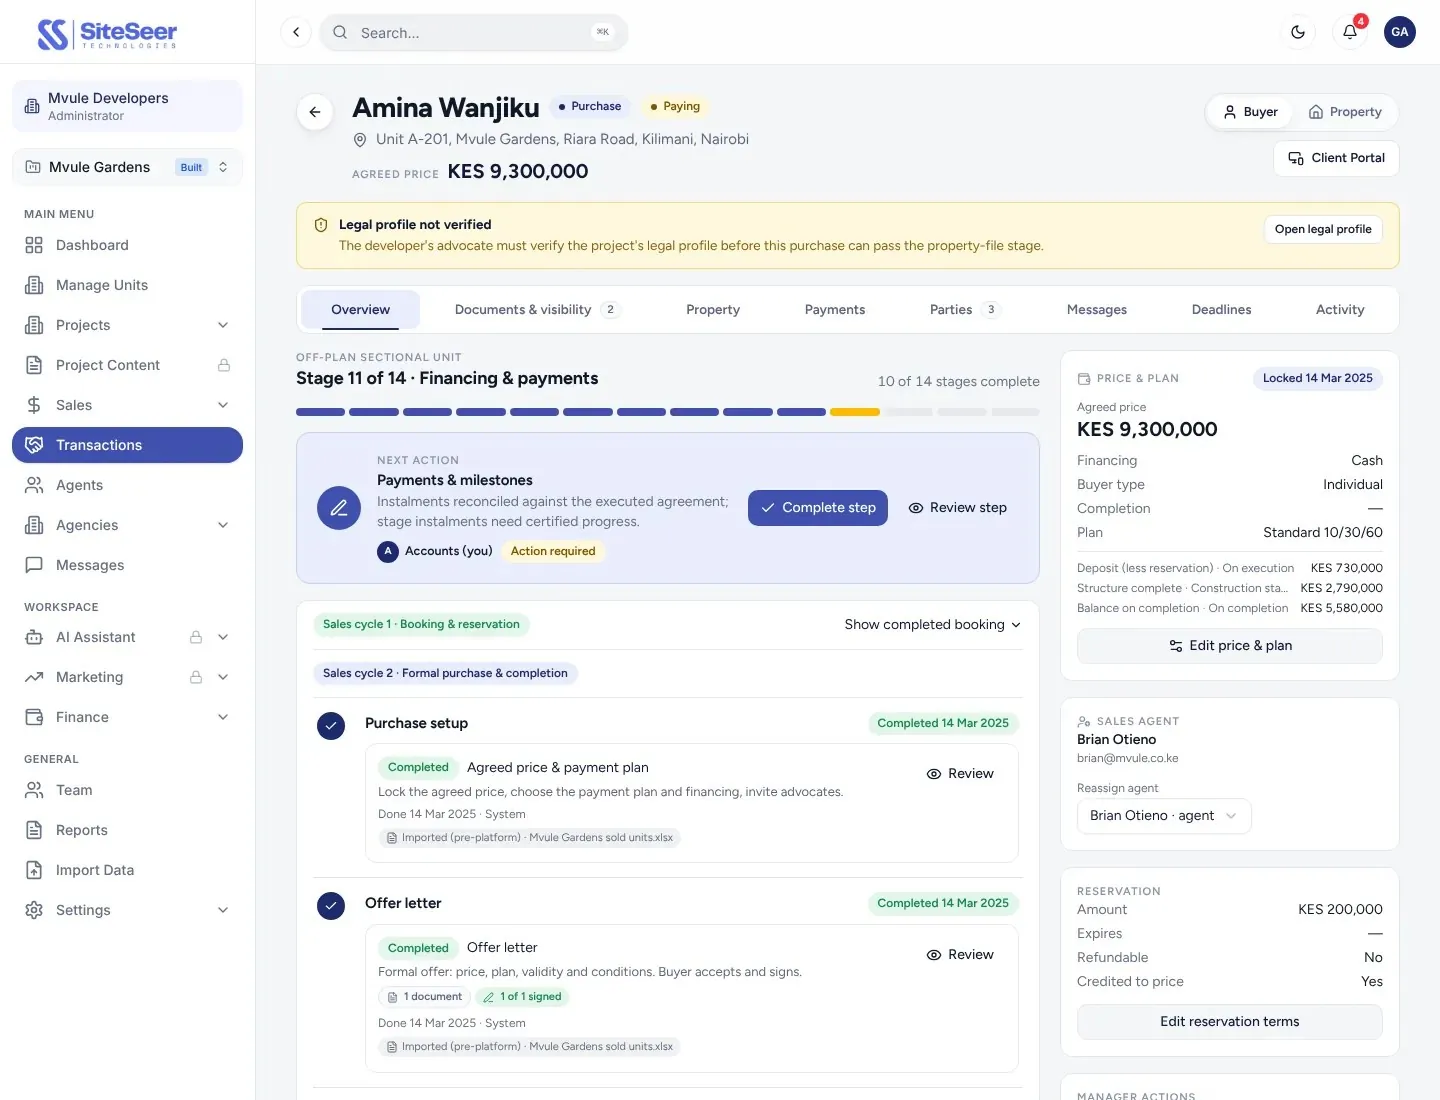Click the SiteSeer Technologies logo
1440x1100 pixels.
(107, 34)
